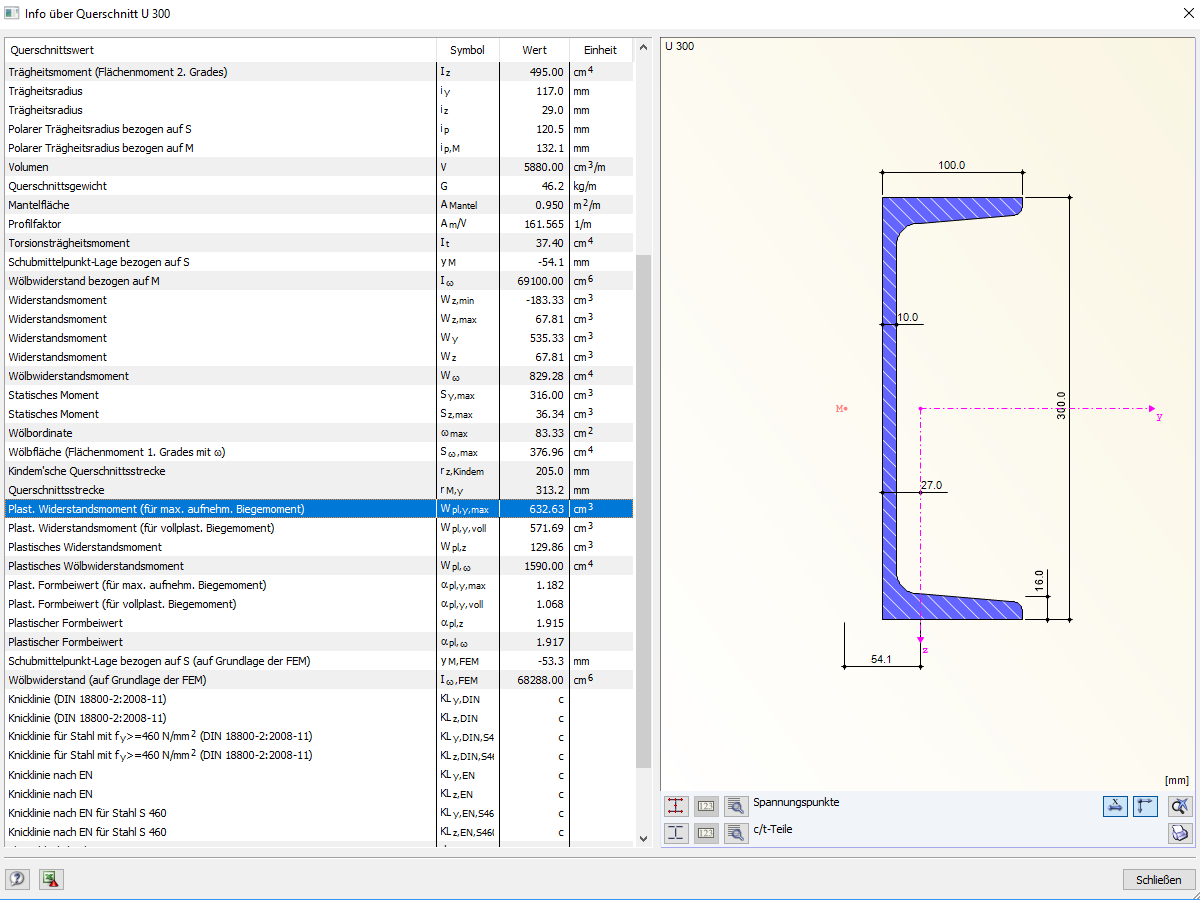
Task: Close the dialog with Schließen
Action: tap(1158, 880)
